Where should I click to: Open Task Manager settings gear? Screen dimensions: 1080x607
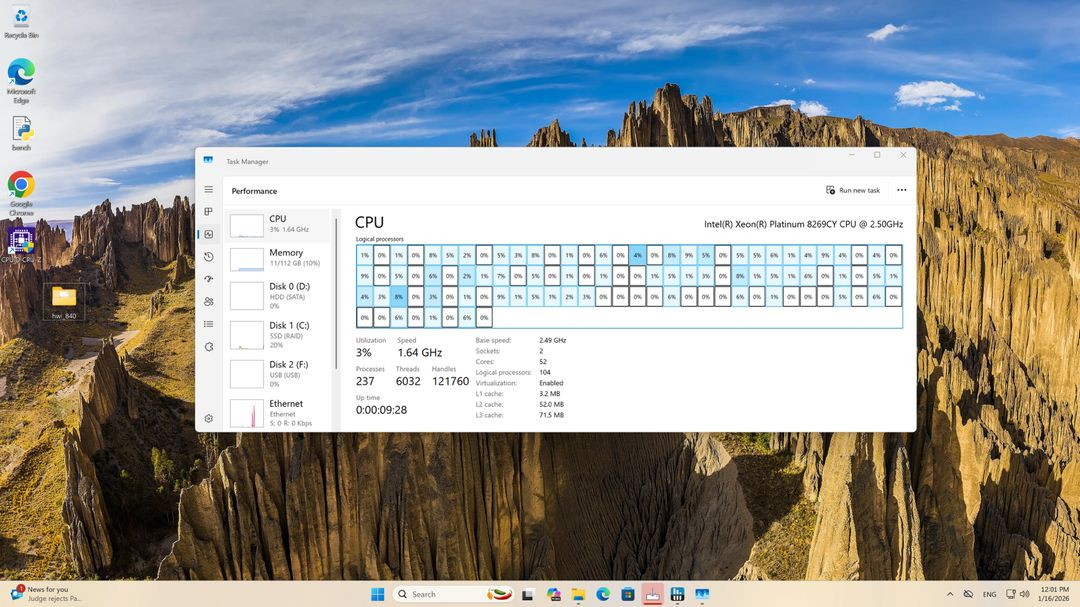pos(208,418)
